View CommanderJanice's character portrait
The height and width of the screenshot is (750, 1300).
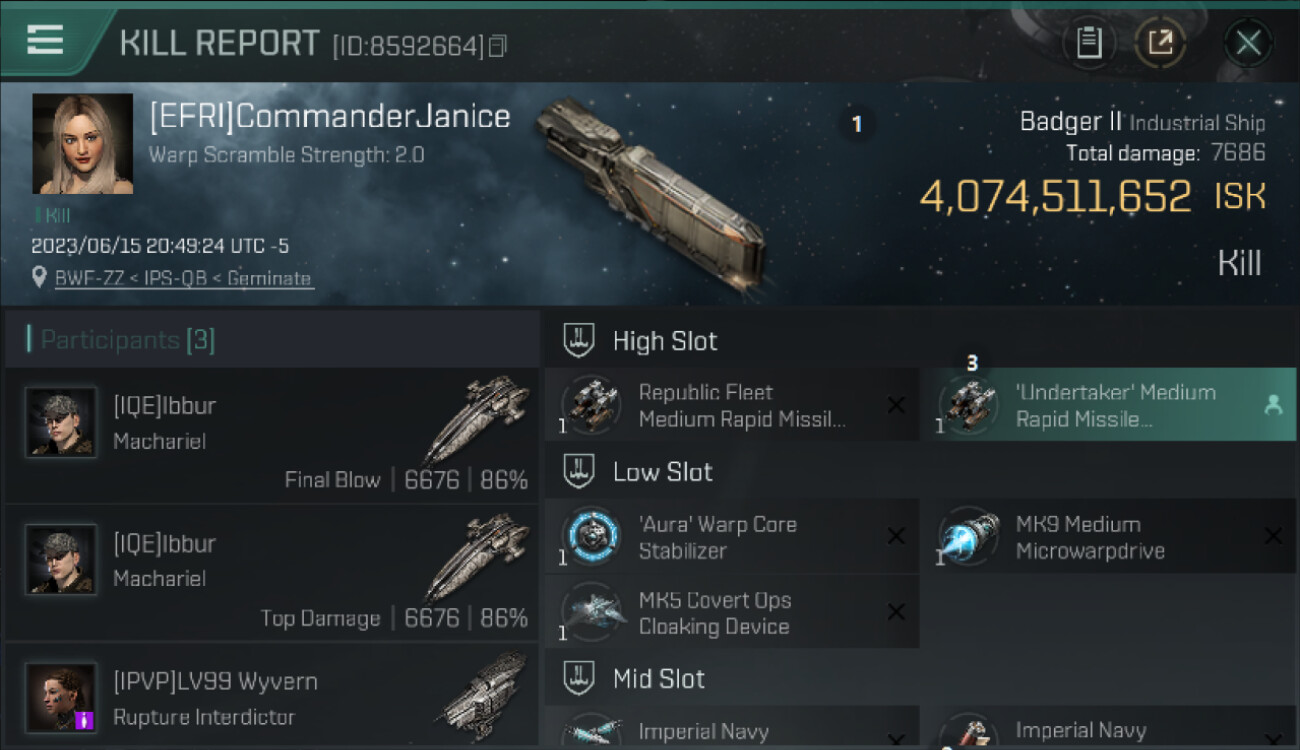click(83, 144)
